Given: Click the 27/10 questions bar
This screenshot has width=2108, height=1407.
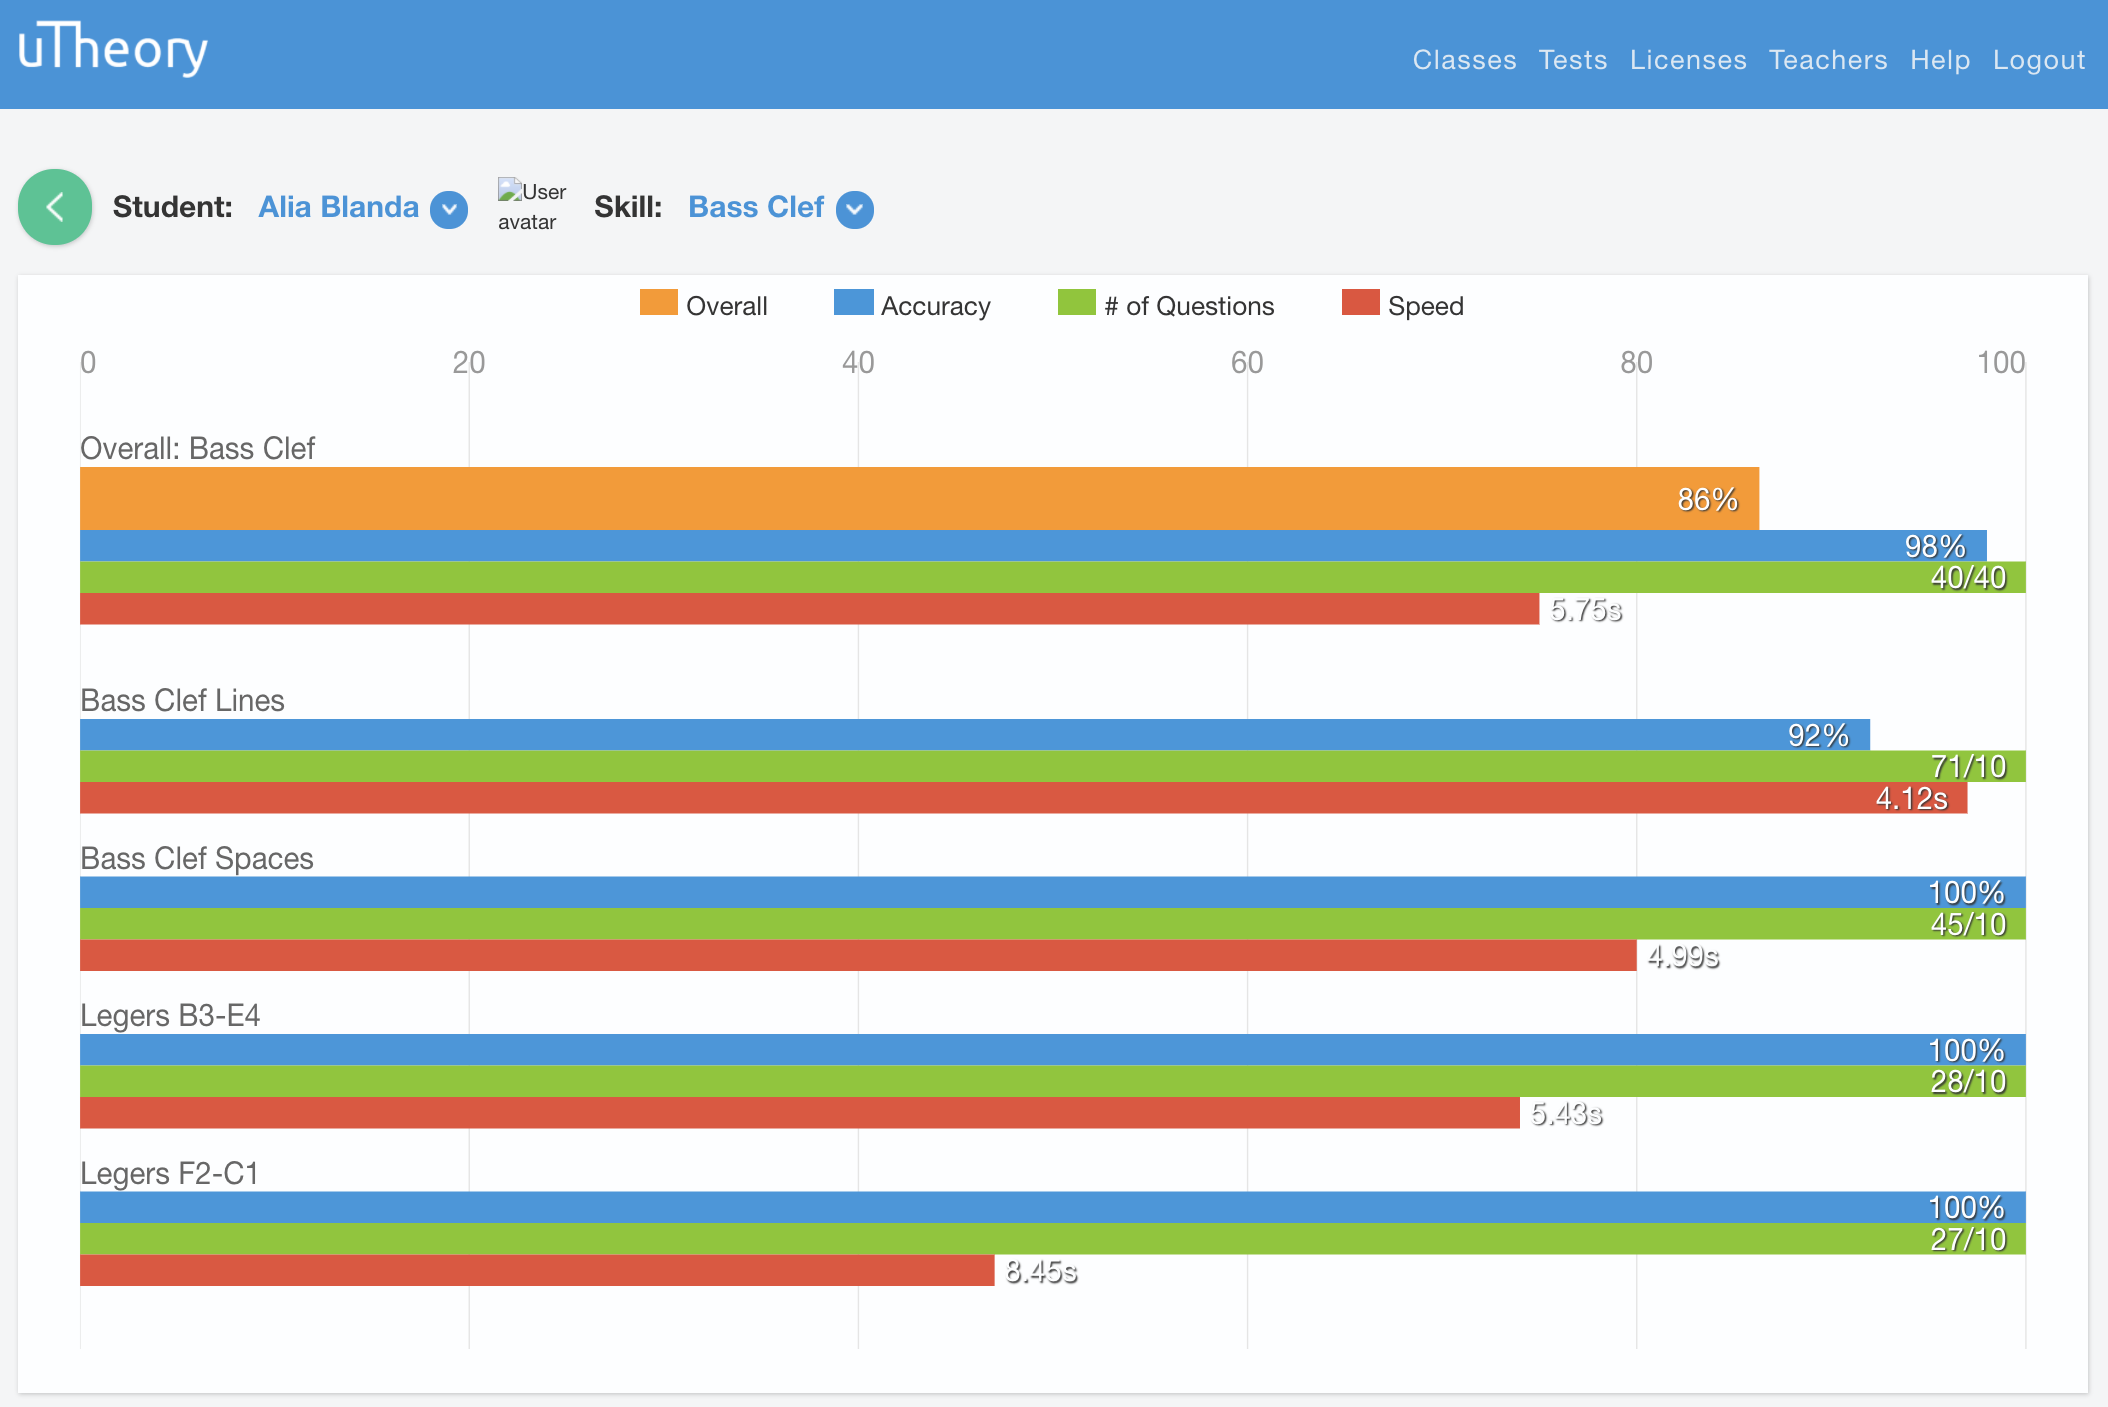Looking at the screenshot, I should [x=1053, y=1239].
